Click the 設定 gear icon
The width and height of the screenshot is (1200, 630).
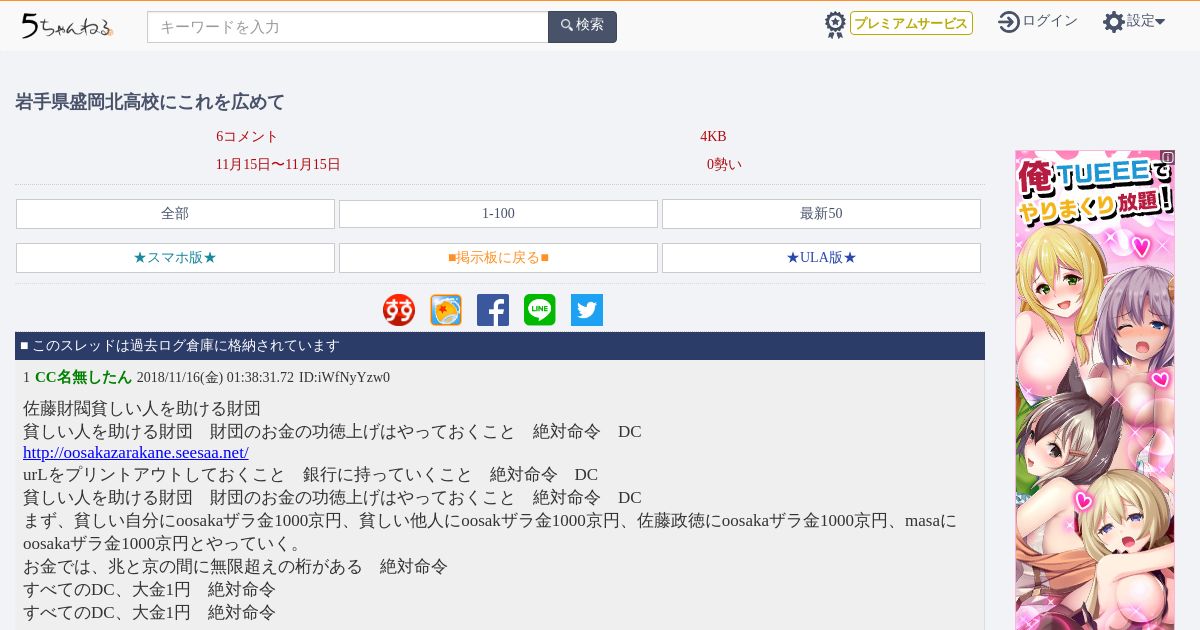(x=1114, y=21)
